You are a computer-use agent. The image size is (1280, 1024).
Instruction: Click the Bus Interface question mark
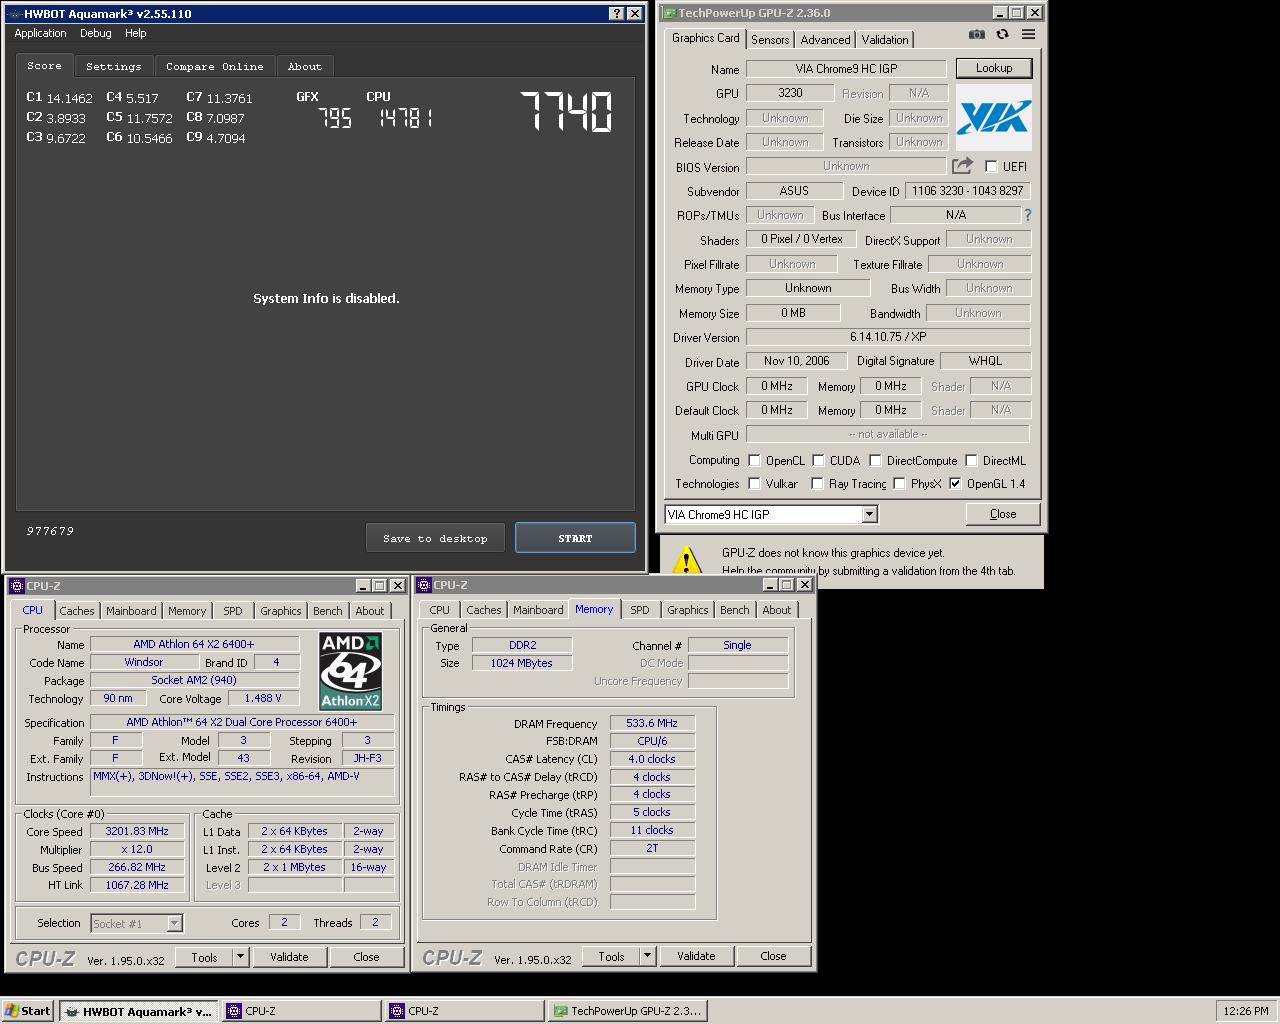[x=1027, y=215]
